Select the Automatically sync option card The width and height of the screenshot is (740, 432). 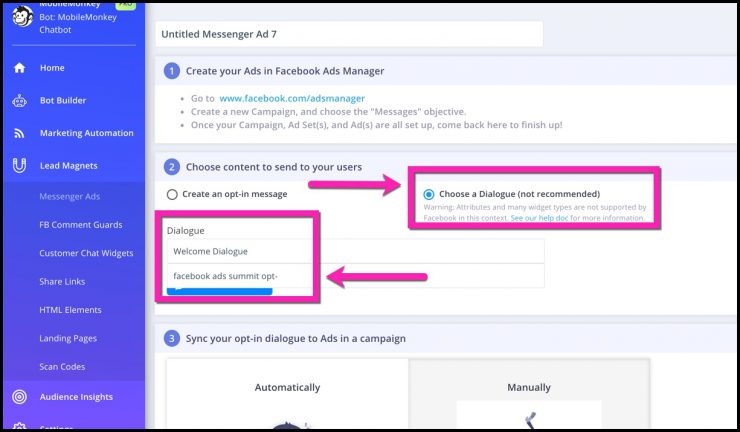287,394
